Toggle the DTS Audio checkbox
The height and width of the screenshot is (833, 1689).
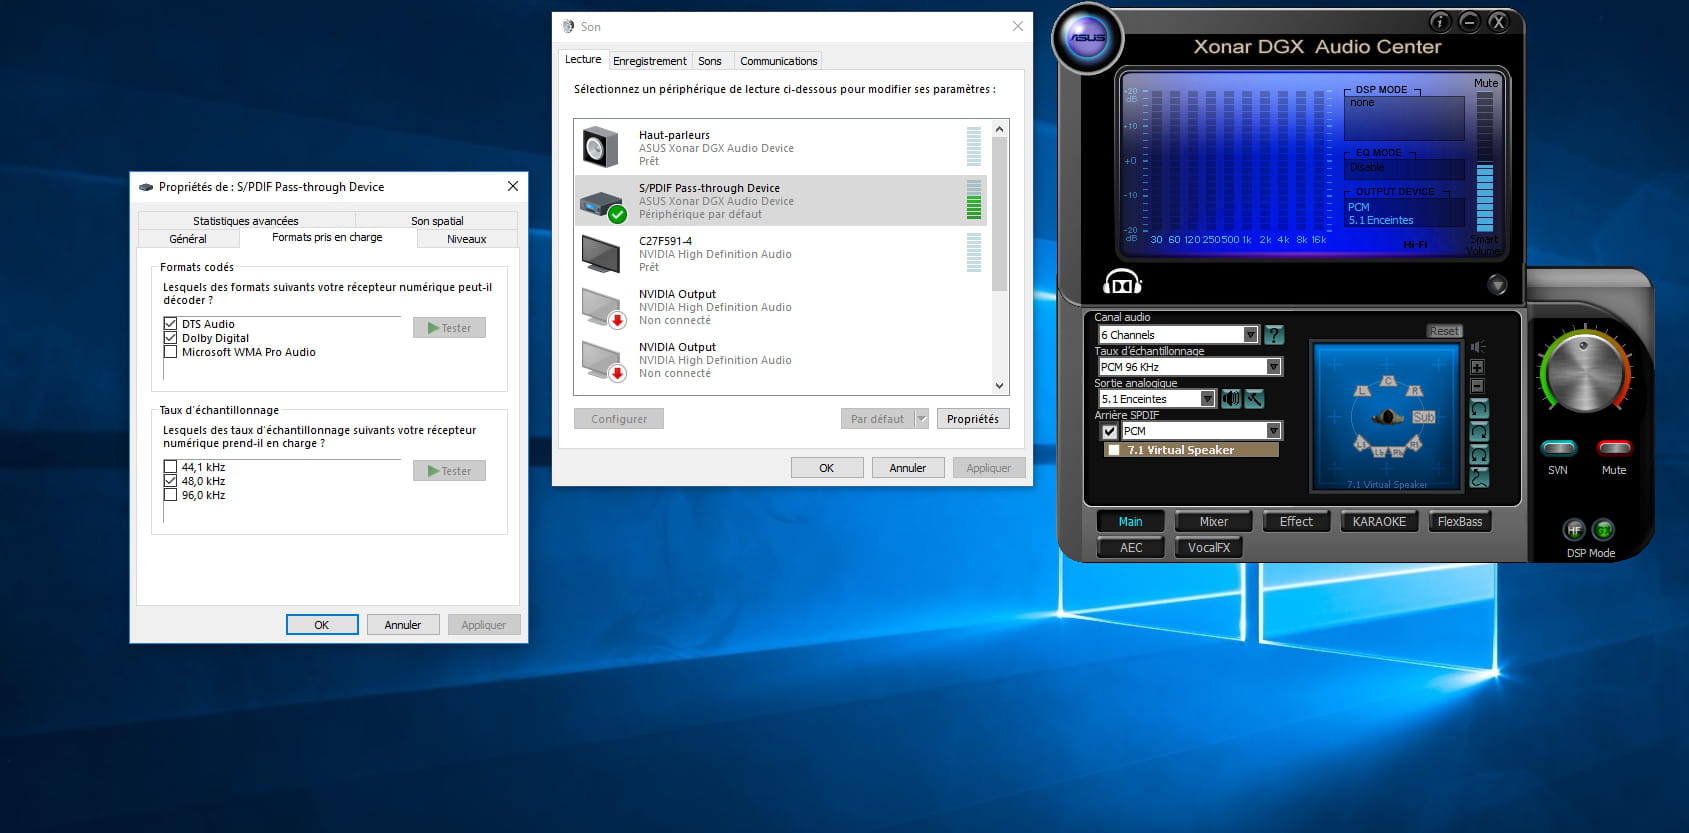coord(170,324)
